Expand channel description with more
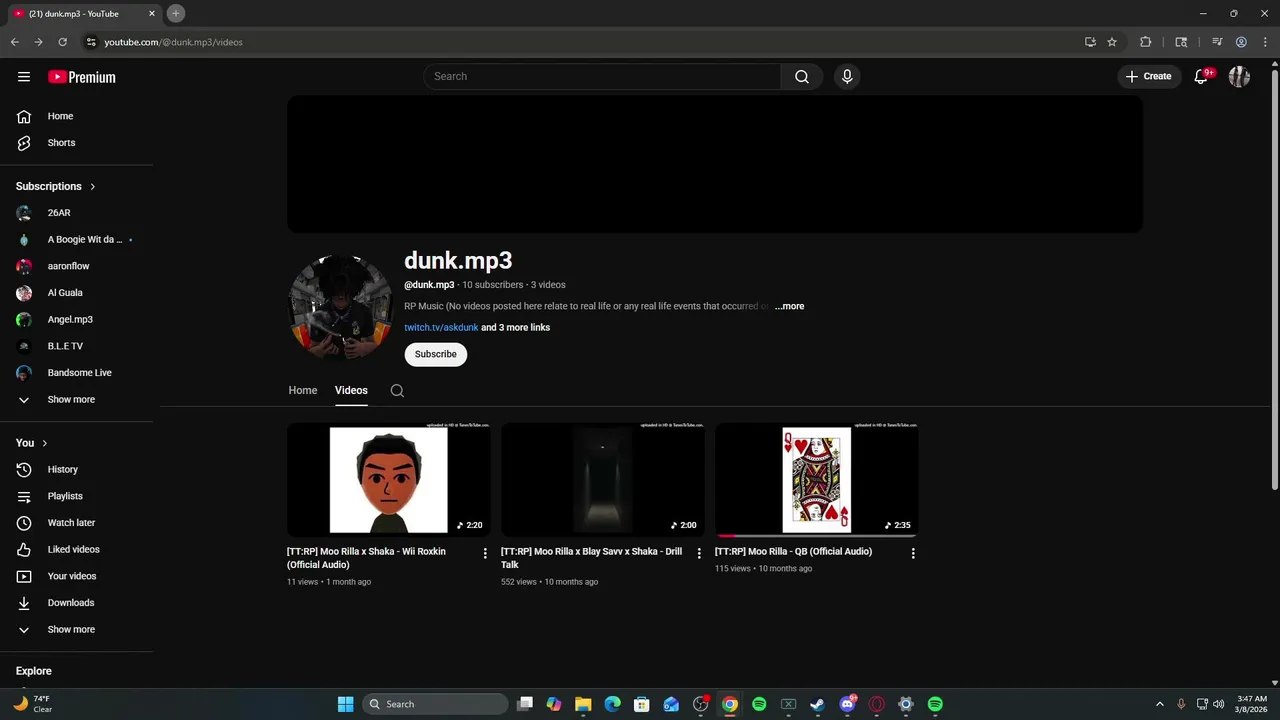1280x720 pixels. point(789,306)
